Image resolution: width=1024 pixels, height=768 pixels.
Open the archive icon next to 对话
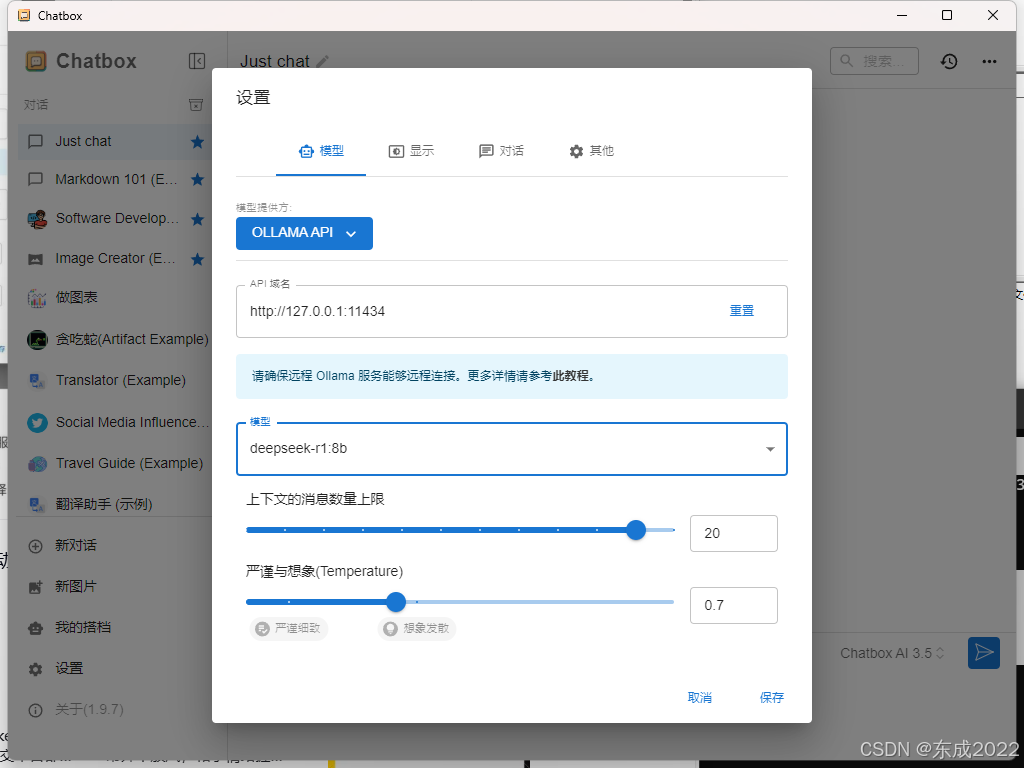pos(196,104)
